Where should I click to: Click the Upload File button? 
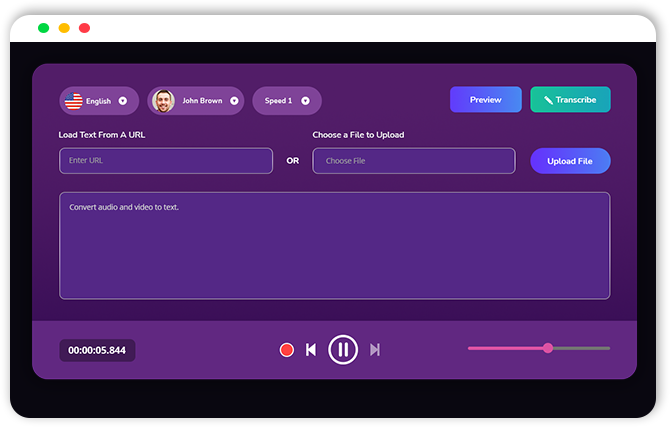tap(570, 161)
